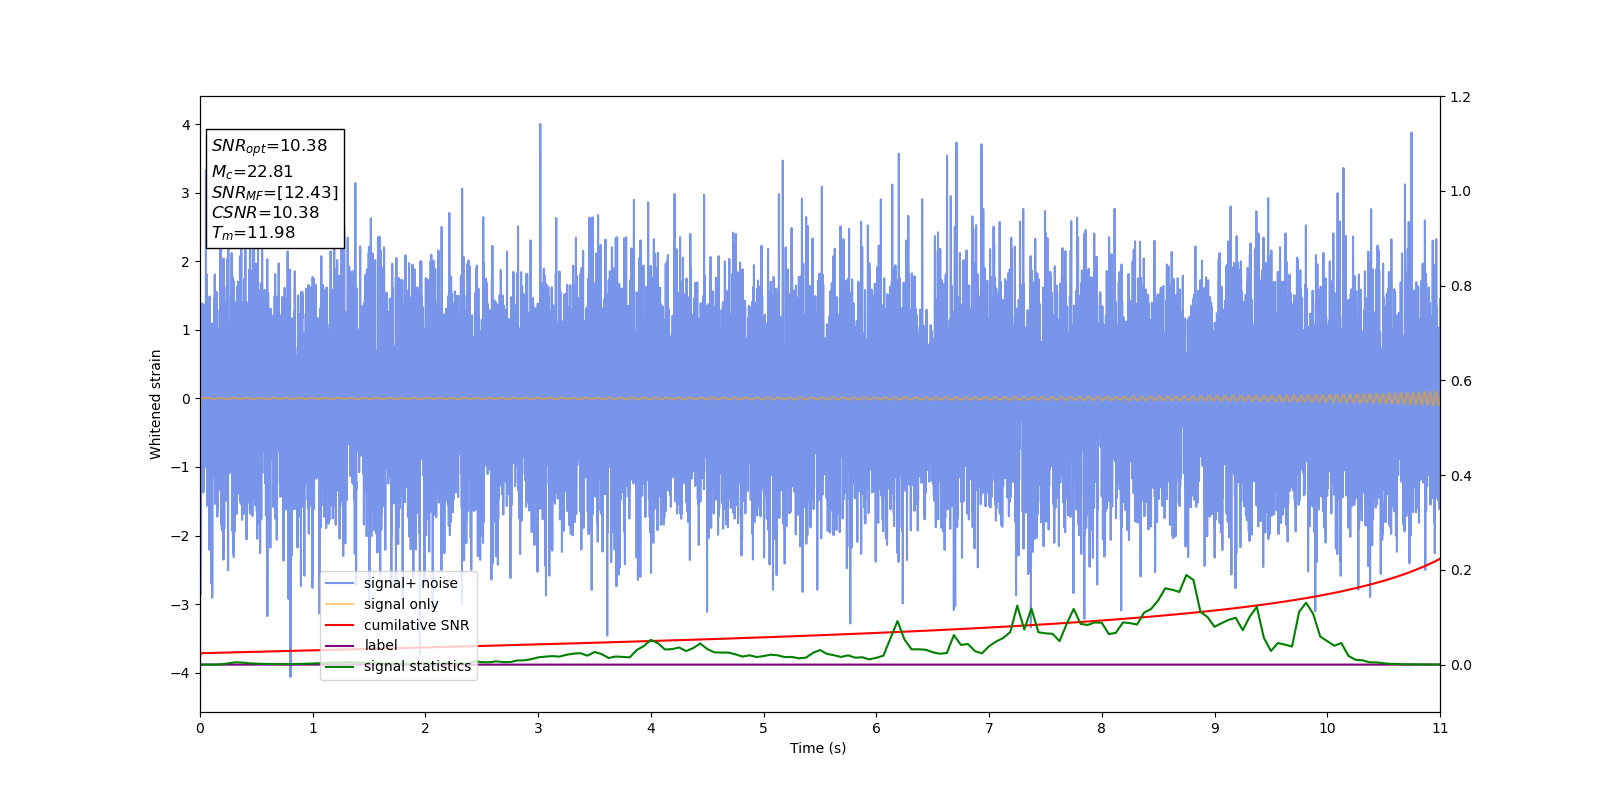Click x-axis tick label 11
The width and height of the screenshot is (1600, 800).
tap(1440, 728)
